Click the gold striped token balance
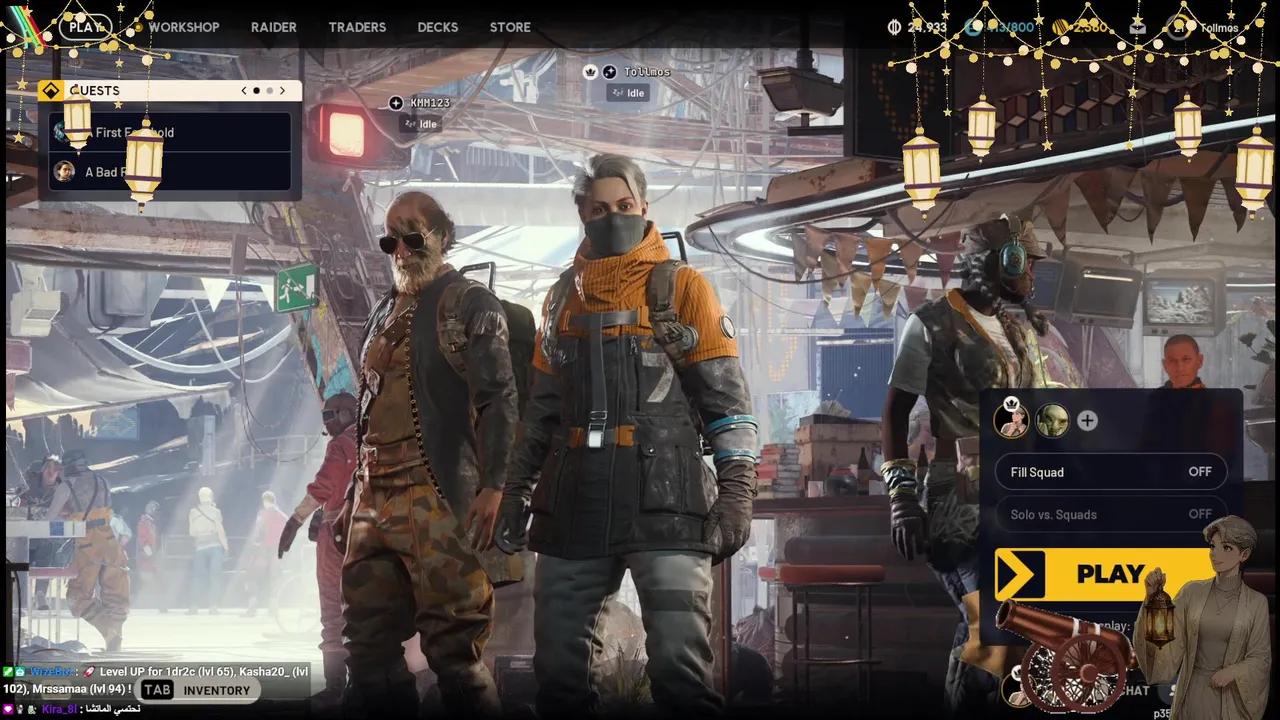The image size is (1280, 720). [1078, 27]
